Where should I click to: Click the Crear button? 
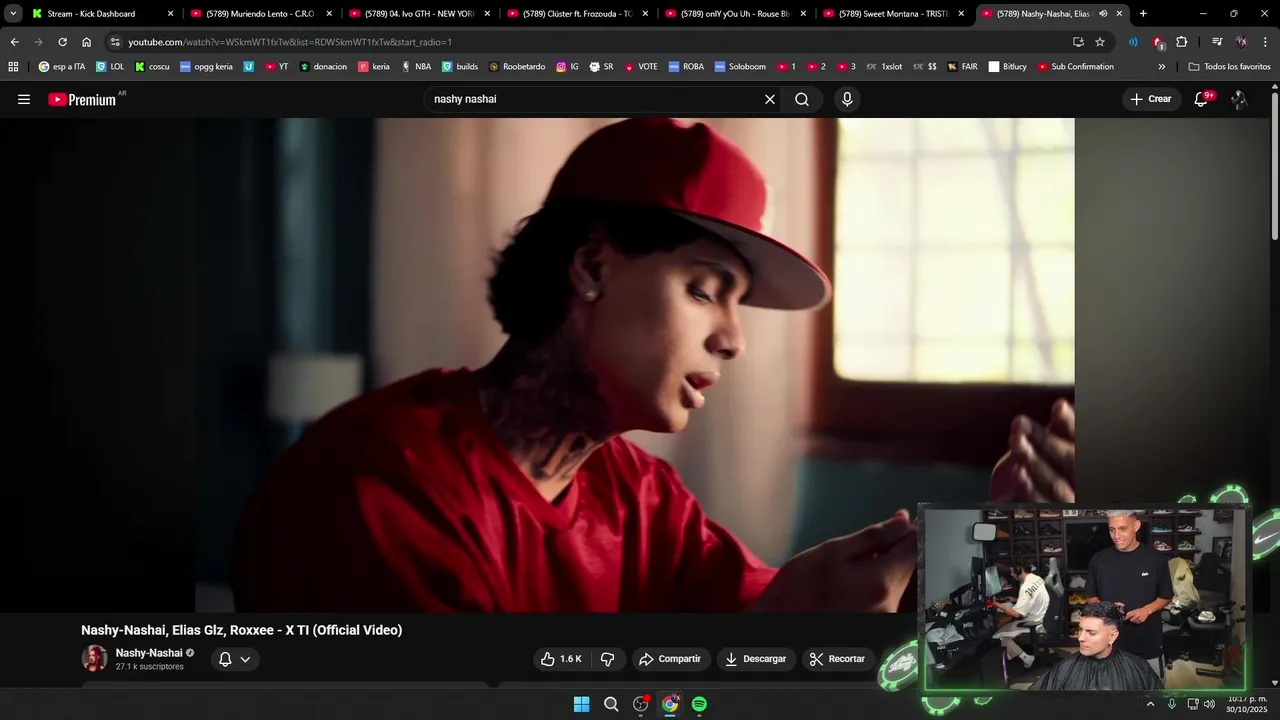pos(1150,99)
